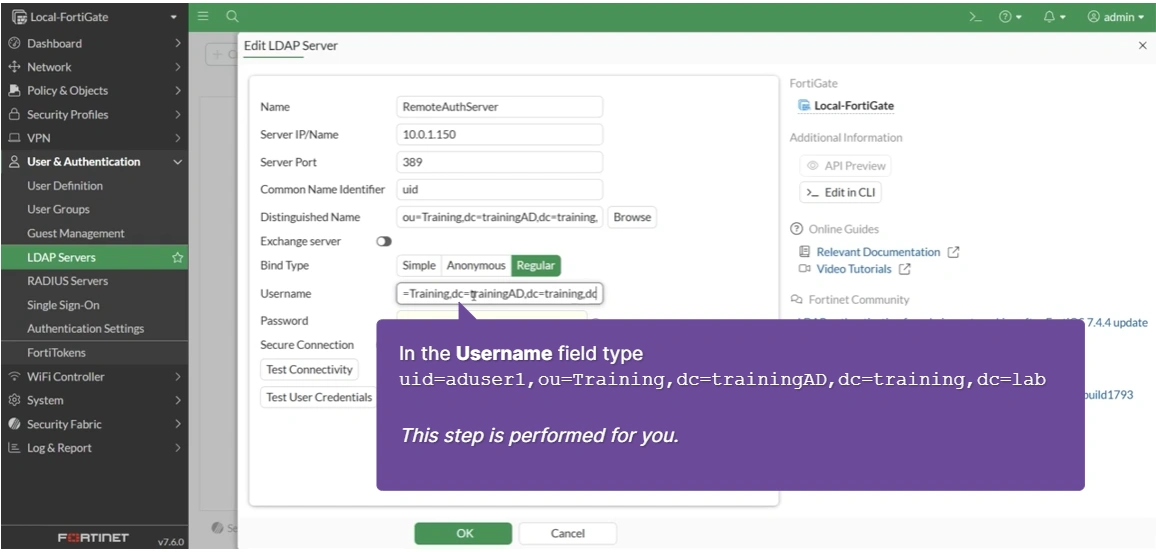Toggle the Exchange server switch
The width and height of the screenshot is (1156, 552).
click(383, 241)
